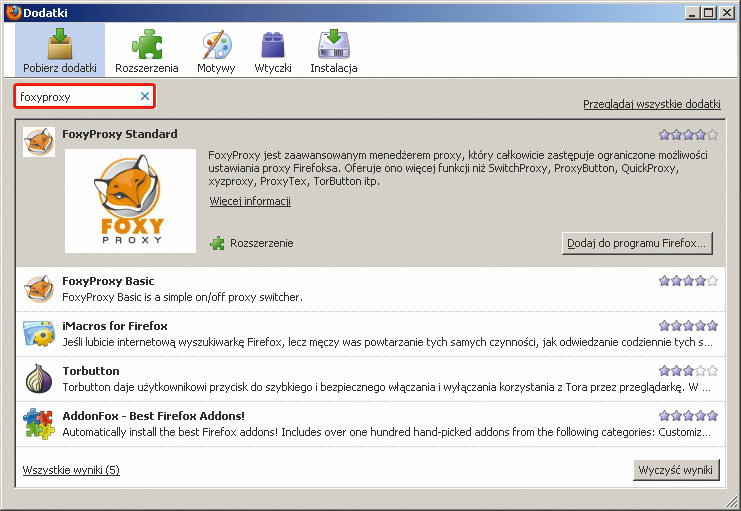Viewport: 741px width, 511px height.
Task: Select the Wtyczki plugins tab
Action: [272, 51]
